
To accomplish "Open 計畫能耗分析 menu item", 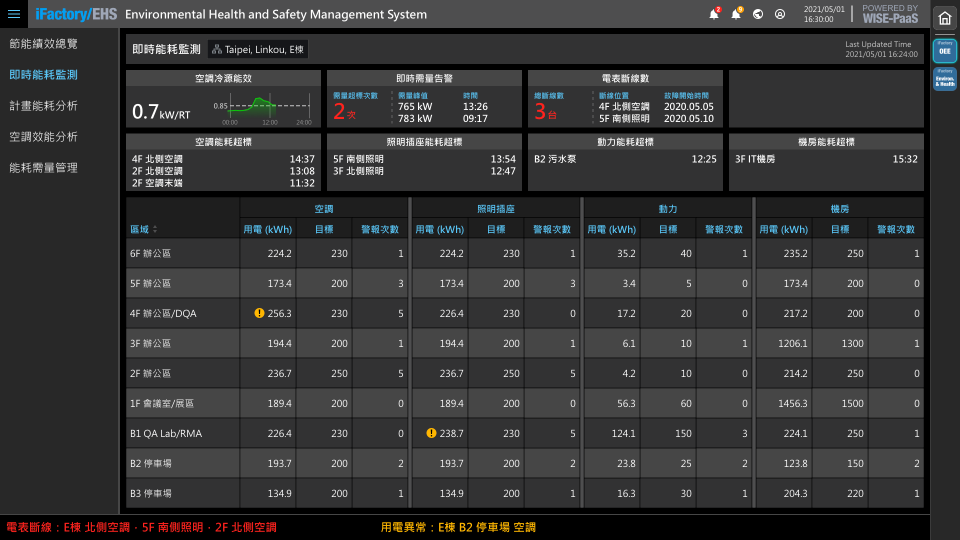I will [43, 106].
